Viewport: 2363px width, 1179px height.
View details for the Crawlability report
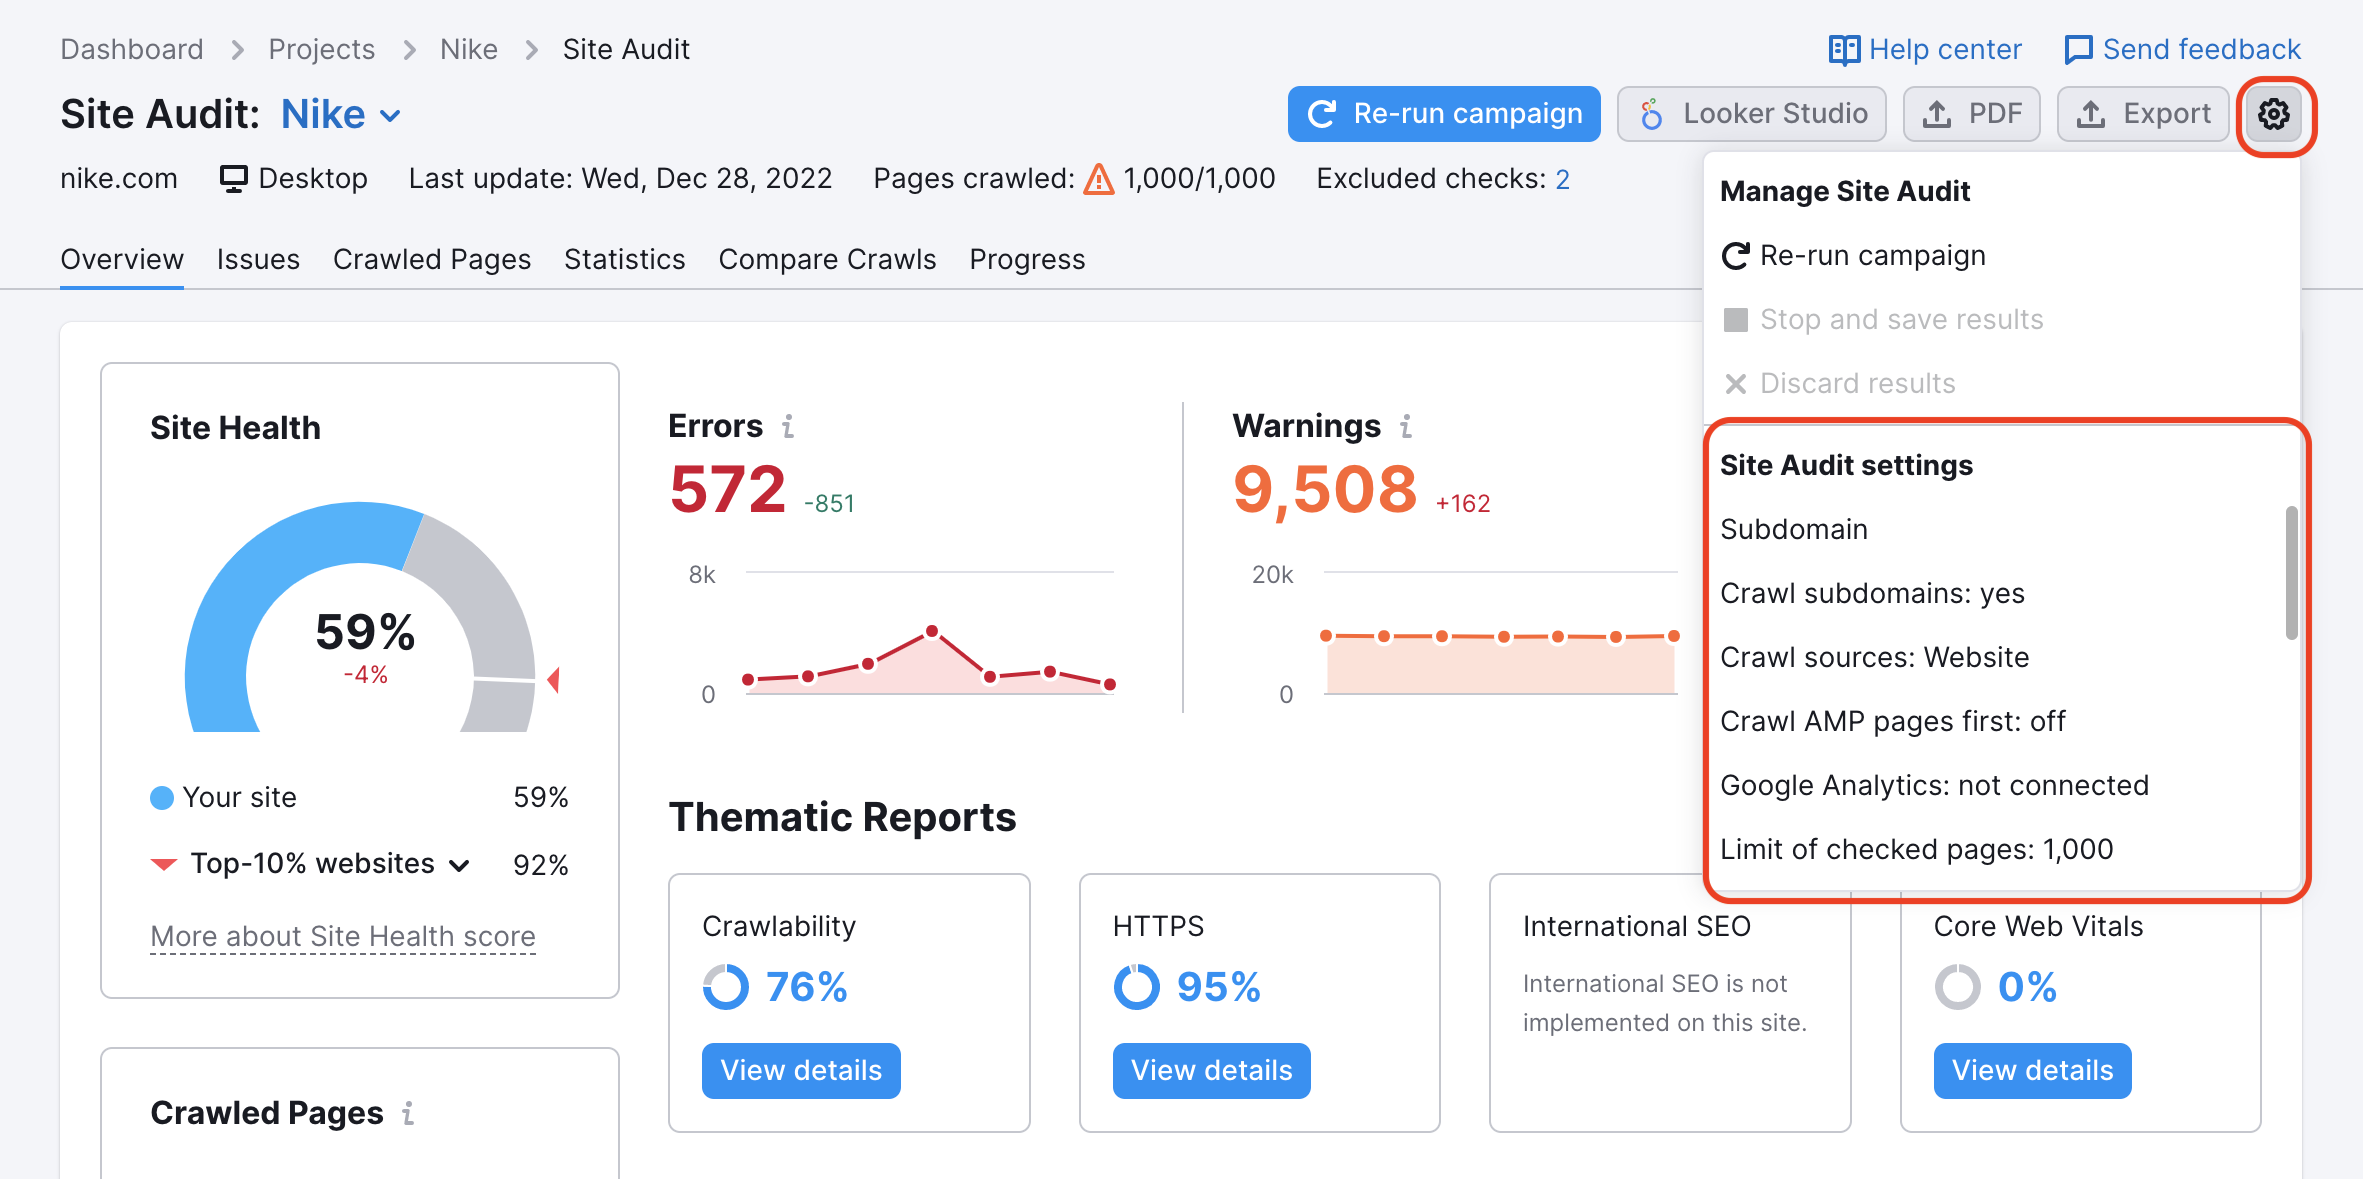click(801, 1071)
